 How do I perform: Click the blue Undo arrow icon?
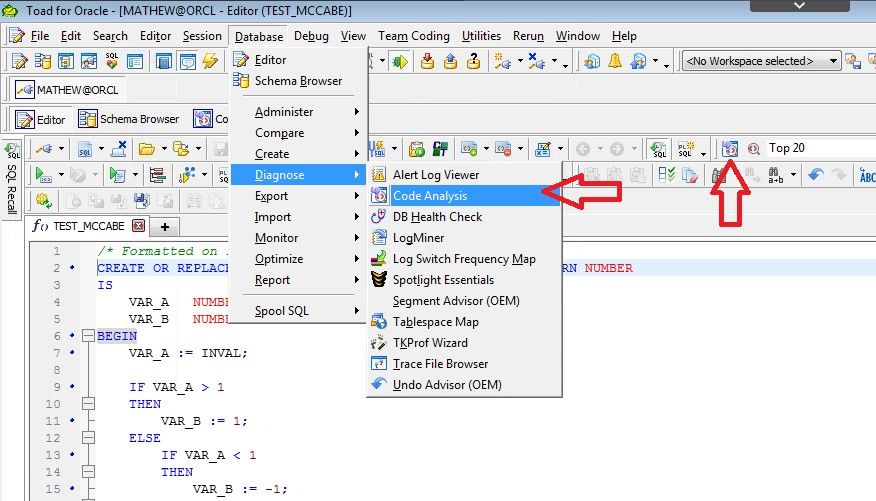click(x=816, y=175)
